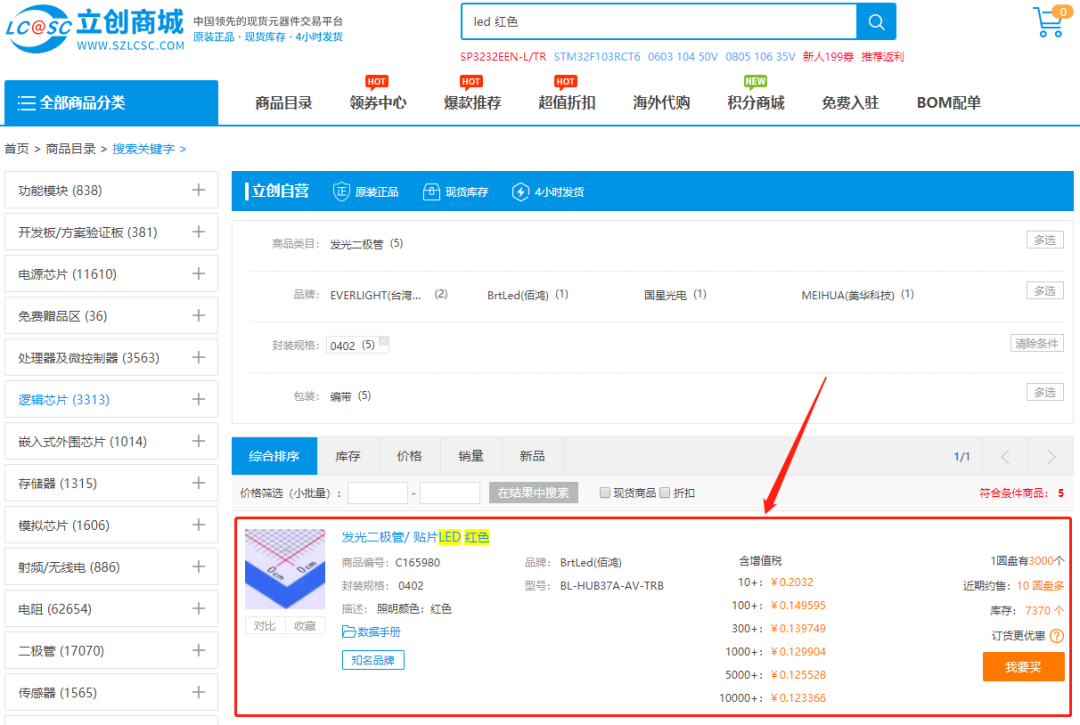Expand 嵌入式外围芯片 (1014) category
The height and width of the screenshot is (725, 1080).
point(198,441)
